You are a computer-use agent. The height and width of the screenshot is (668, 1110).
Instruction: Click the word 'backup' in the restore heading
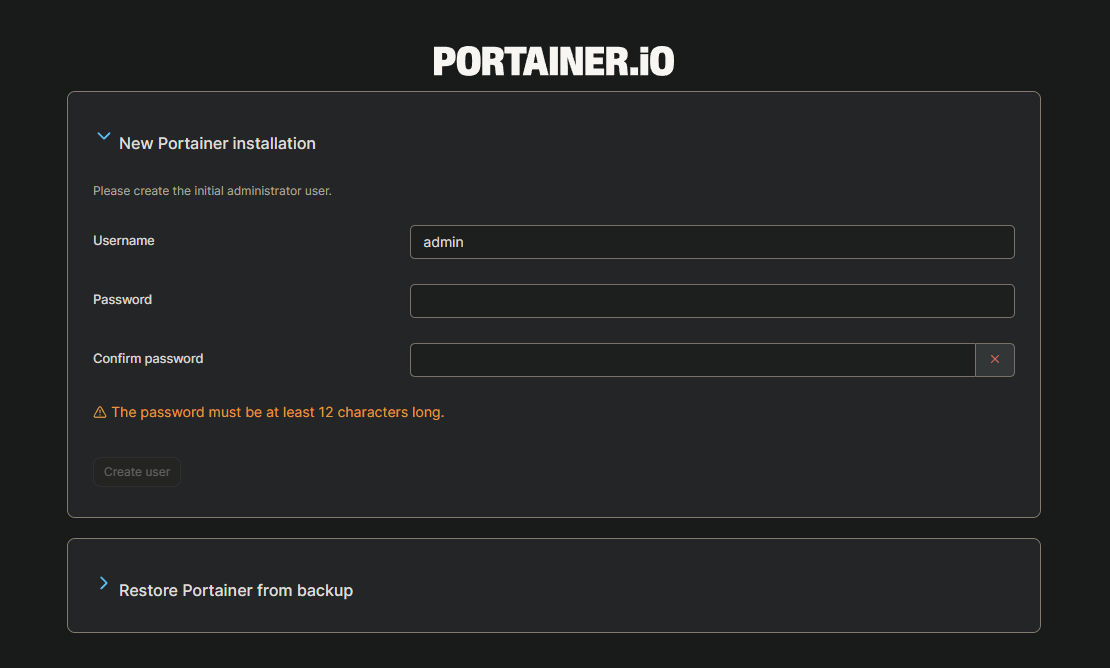pyautogui.click(x=324, y=591)
